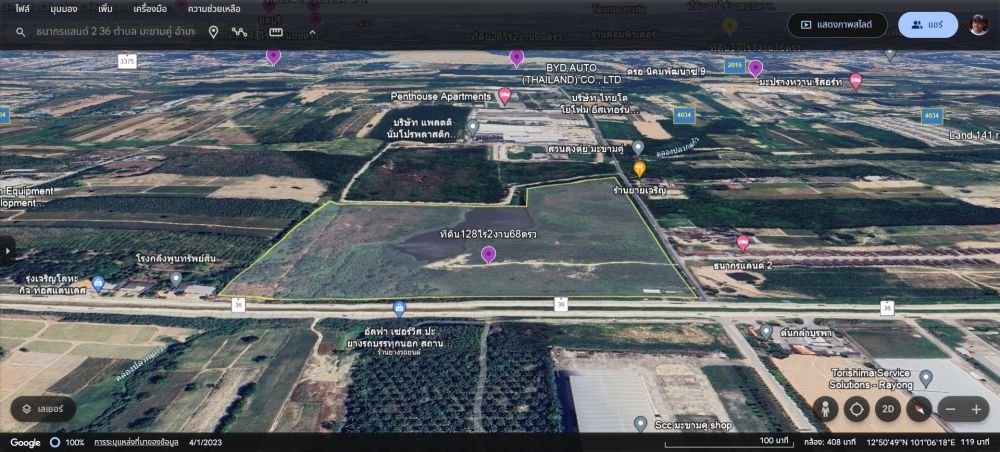Collapse the toolbar with the chevron arrow
Screen dimensions: 1000x452
click(312, 32)
